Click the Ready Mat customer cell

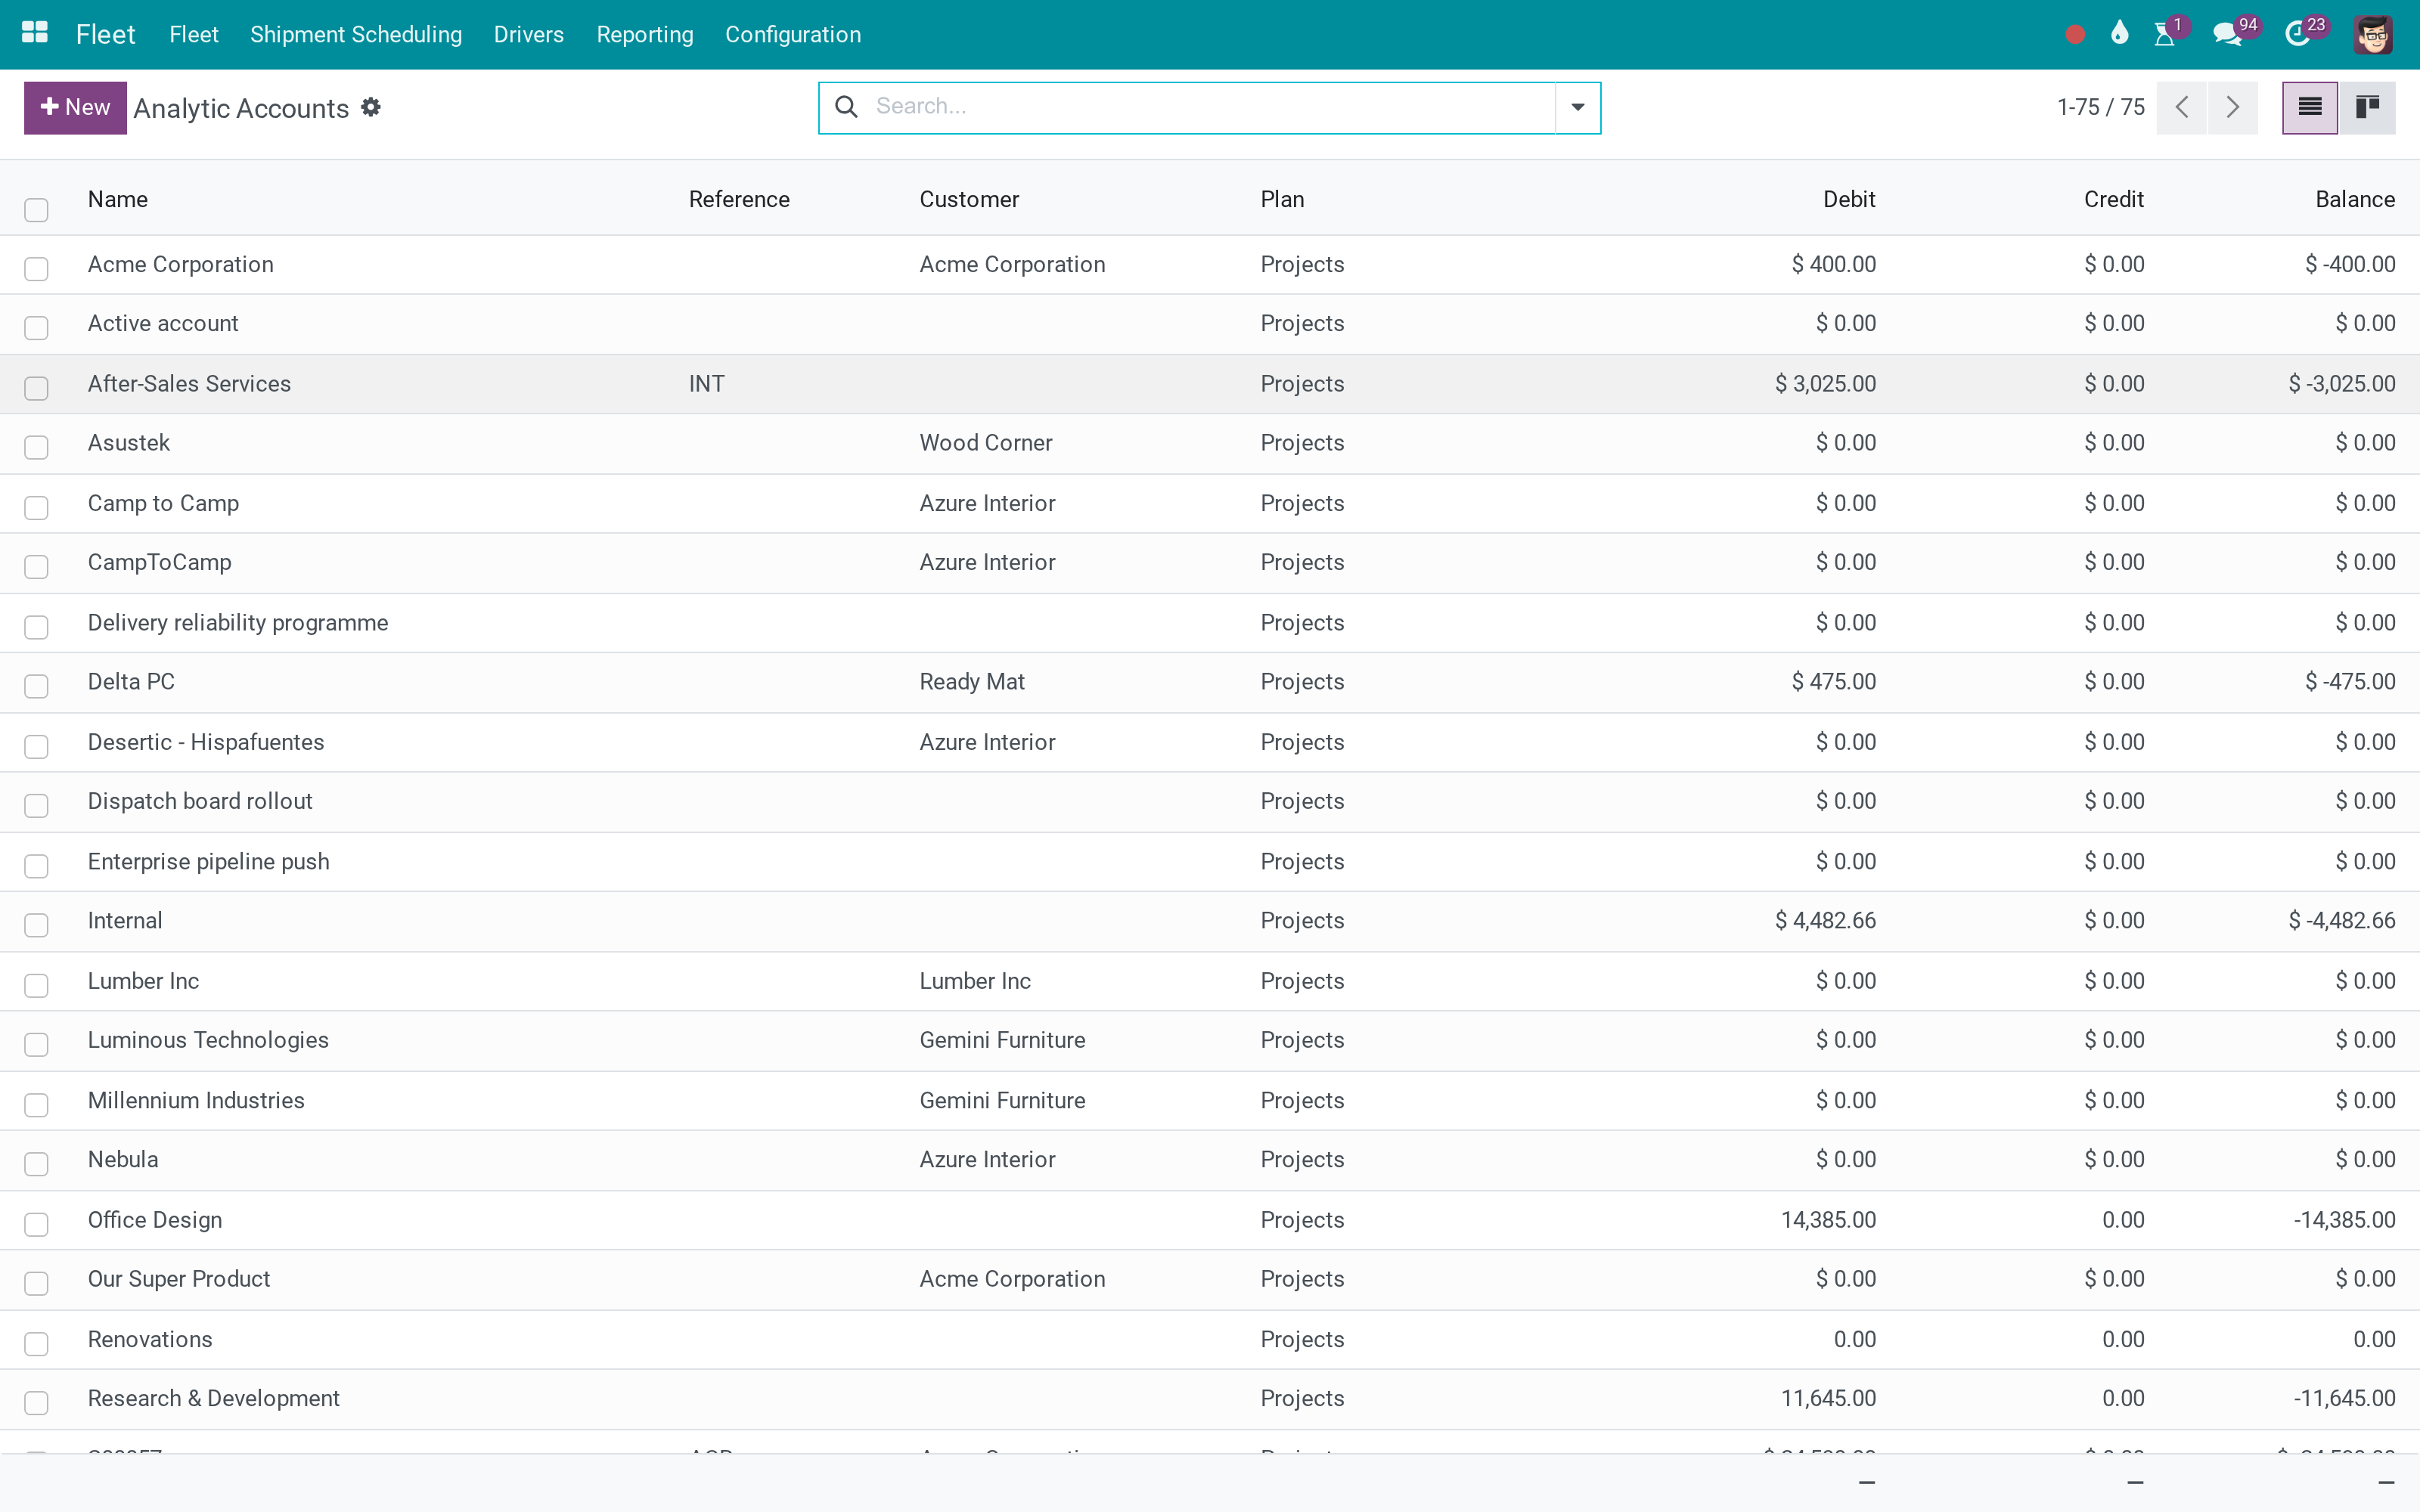[971, 681]
